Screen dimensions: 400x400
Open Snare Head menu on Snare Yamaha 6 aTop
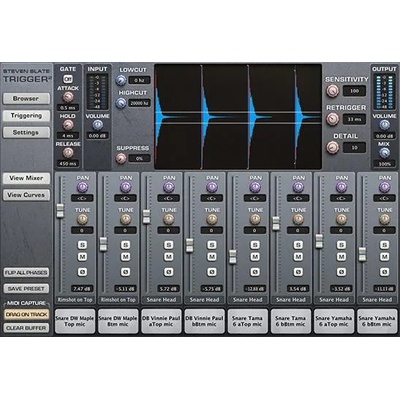click(x=334, y=300)
